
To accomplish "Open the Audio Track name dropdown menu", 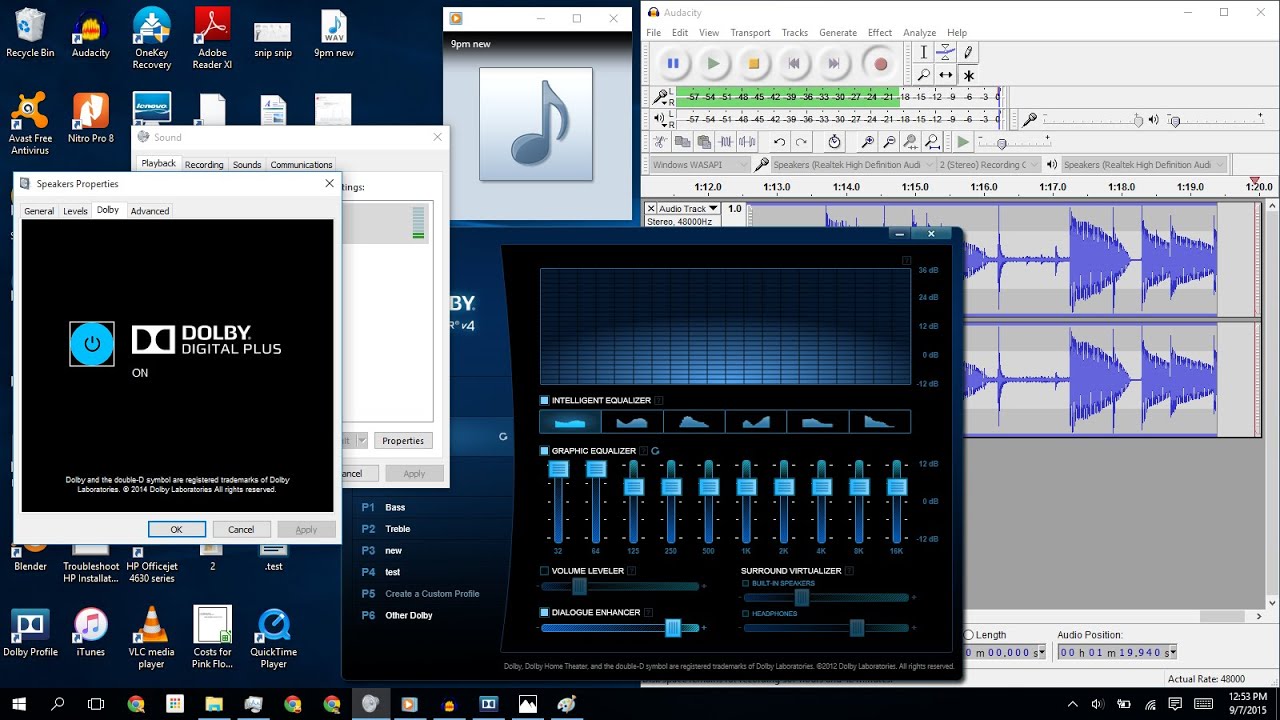I will 689,209.
